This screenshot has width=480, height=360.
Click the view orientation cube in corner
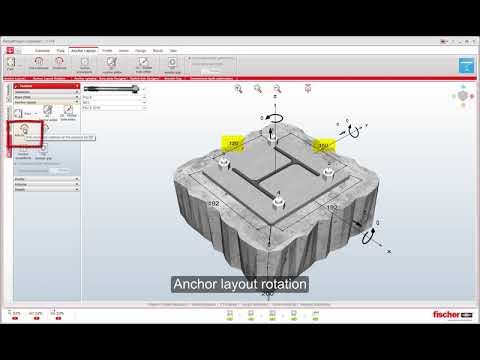pyautogui.click(x=463, y=96)
